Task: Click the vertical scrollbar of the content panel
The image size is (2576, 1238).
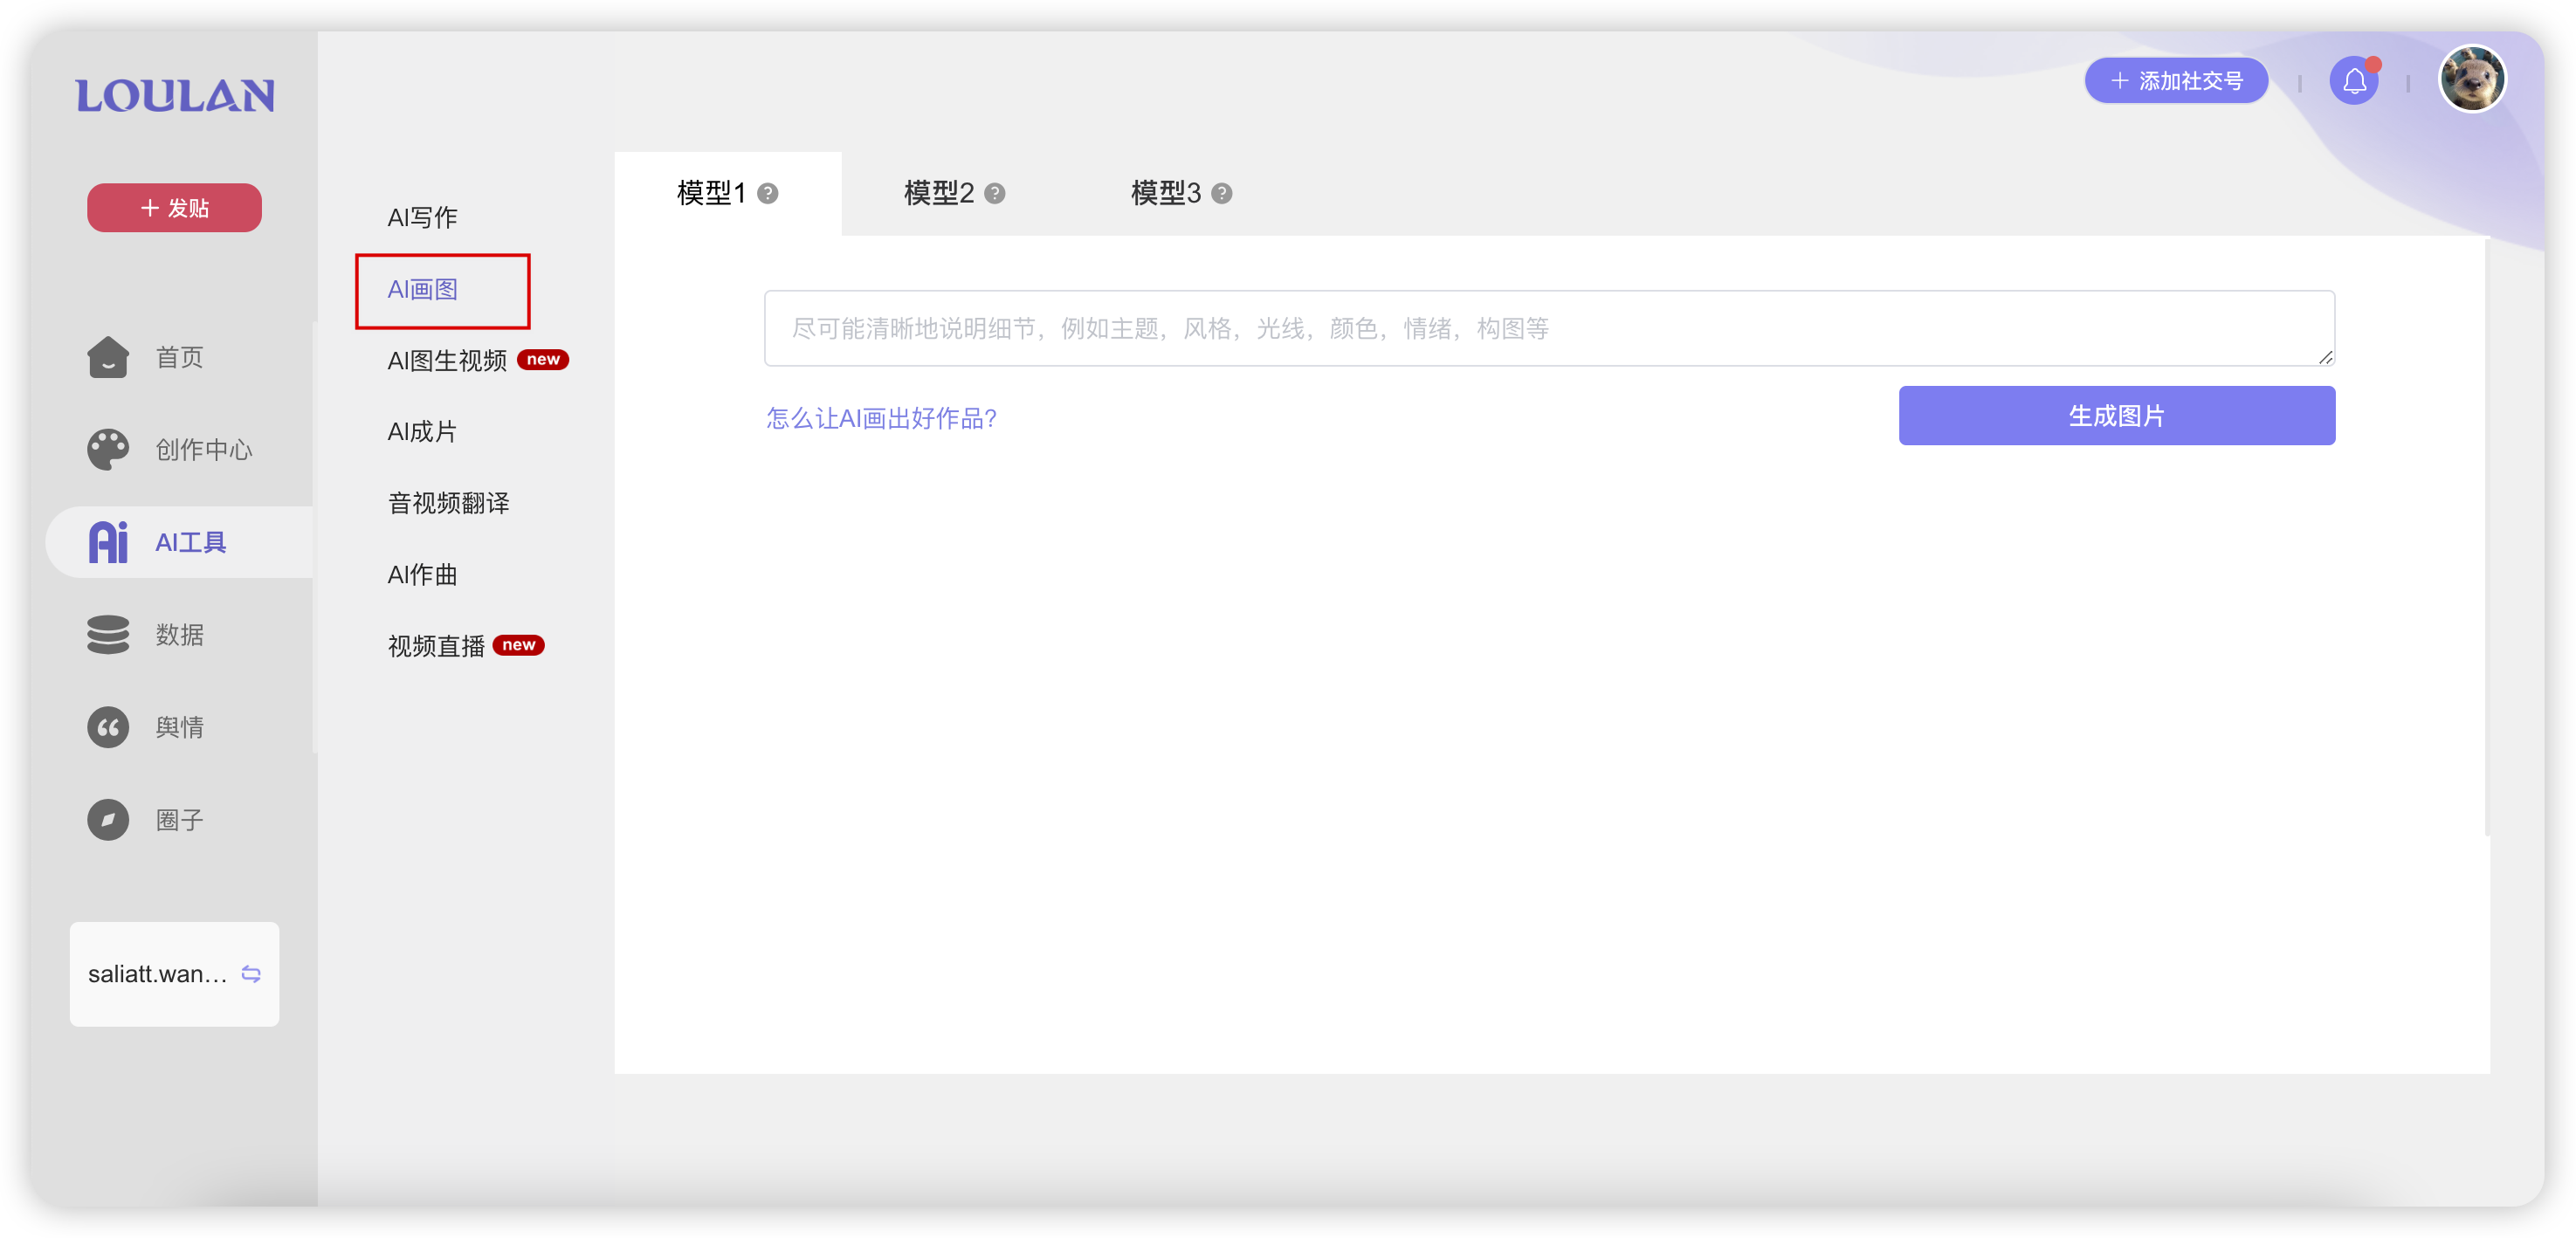Action: pyautogui.click(x=2486, y=536)
